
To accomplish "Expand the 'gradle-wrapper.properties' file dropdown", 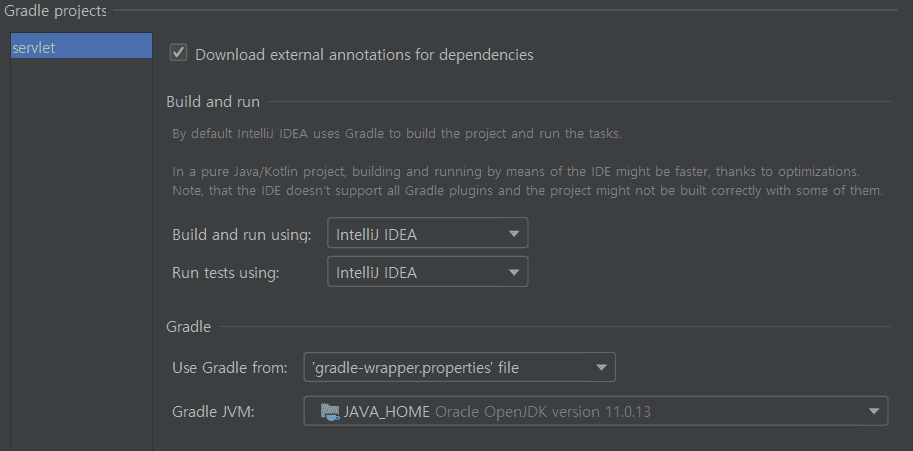I will pos(459,368).
